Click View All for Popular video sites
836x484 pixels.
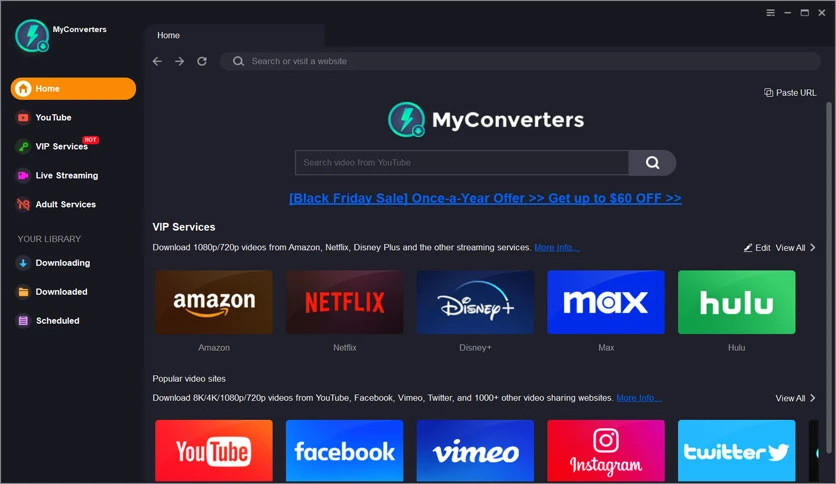tap(795, 398)
